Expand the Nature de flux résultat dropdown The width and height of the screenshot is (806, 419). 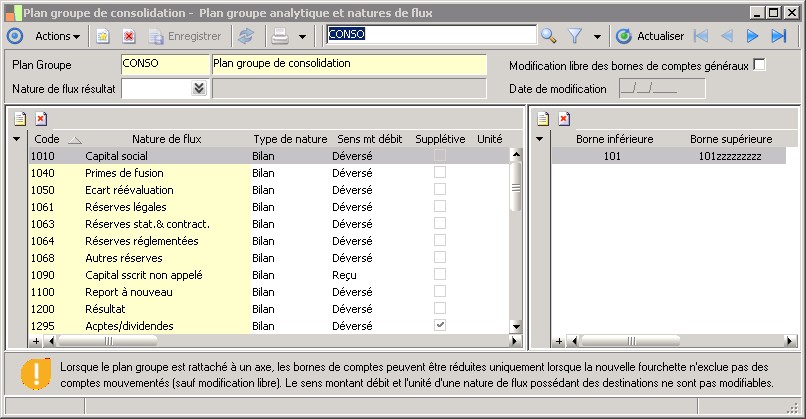198,88
